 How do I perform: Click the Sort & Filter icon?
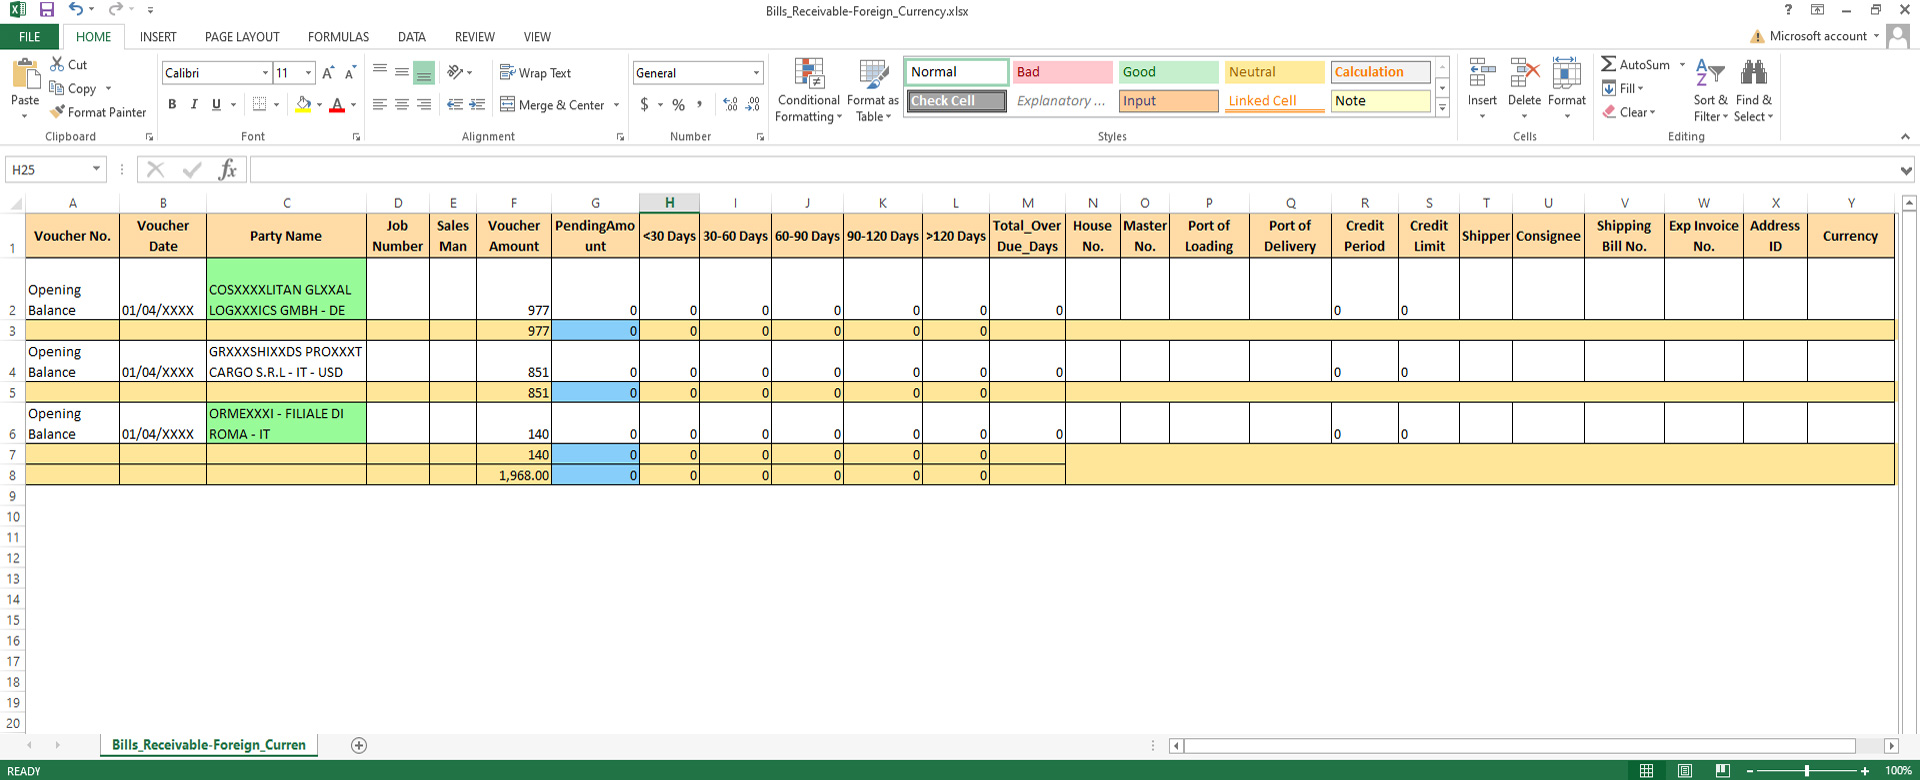(1710, 73)
